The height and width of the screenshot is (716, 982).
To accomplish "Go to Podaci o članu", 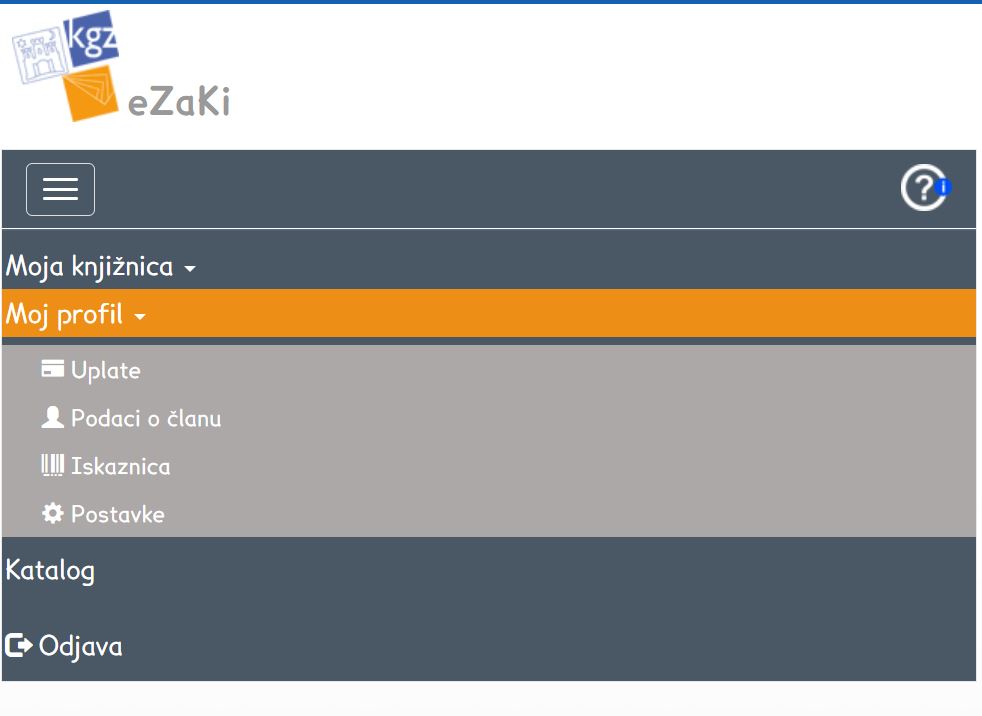I will [x=146, y=419].
